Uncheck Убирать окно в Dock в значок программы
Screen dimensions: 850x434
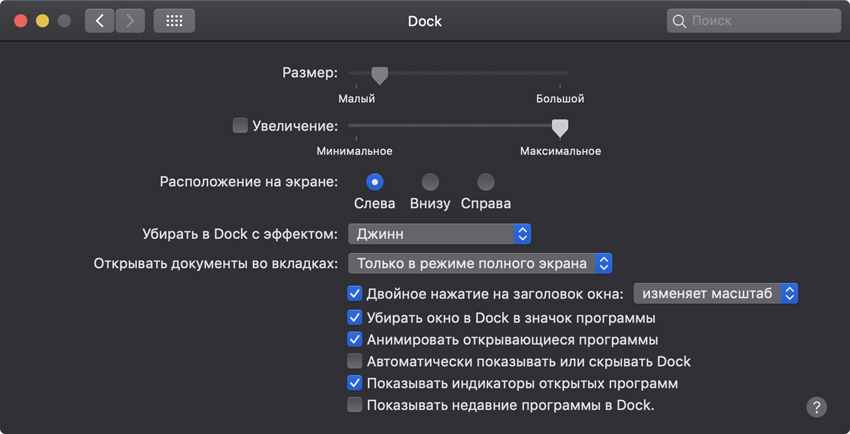click(x=354, y=317)
